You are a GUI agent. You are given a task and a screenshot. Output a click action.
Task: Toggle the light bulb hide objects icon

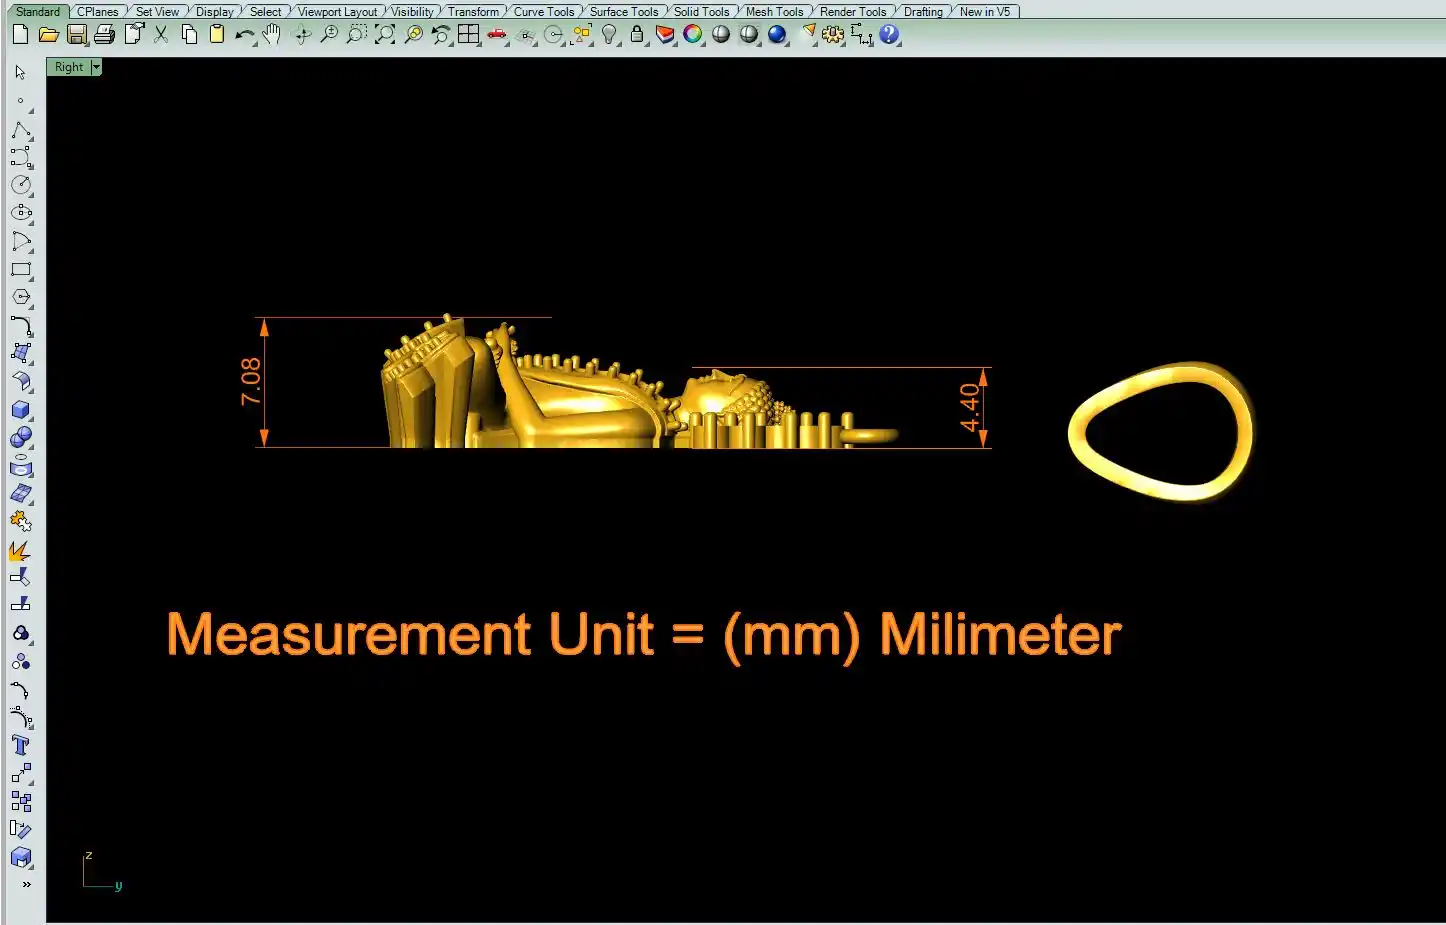point(609,35)
